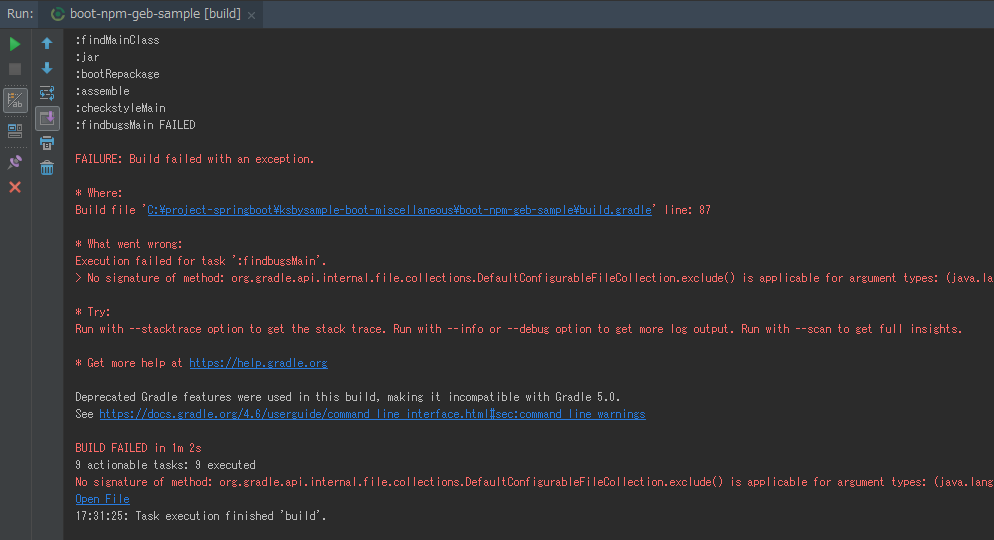This screenshot has width=994, height=540.
Task: Click the Open File link
Action: point(102,499)
